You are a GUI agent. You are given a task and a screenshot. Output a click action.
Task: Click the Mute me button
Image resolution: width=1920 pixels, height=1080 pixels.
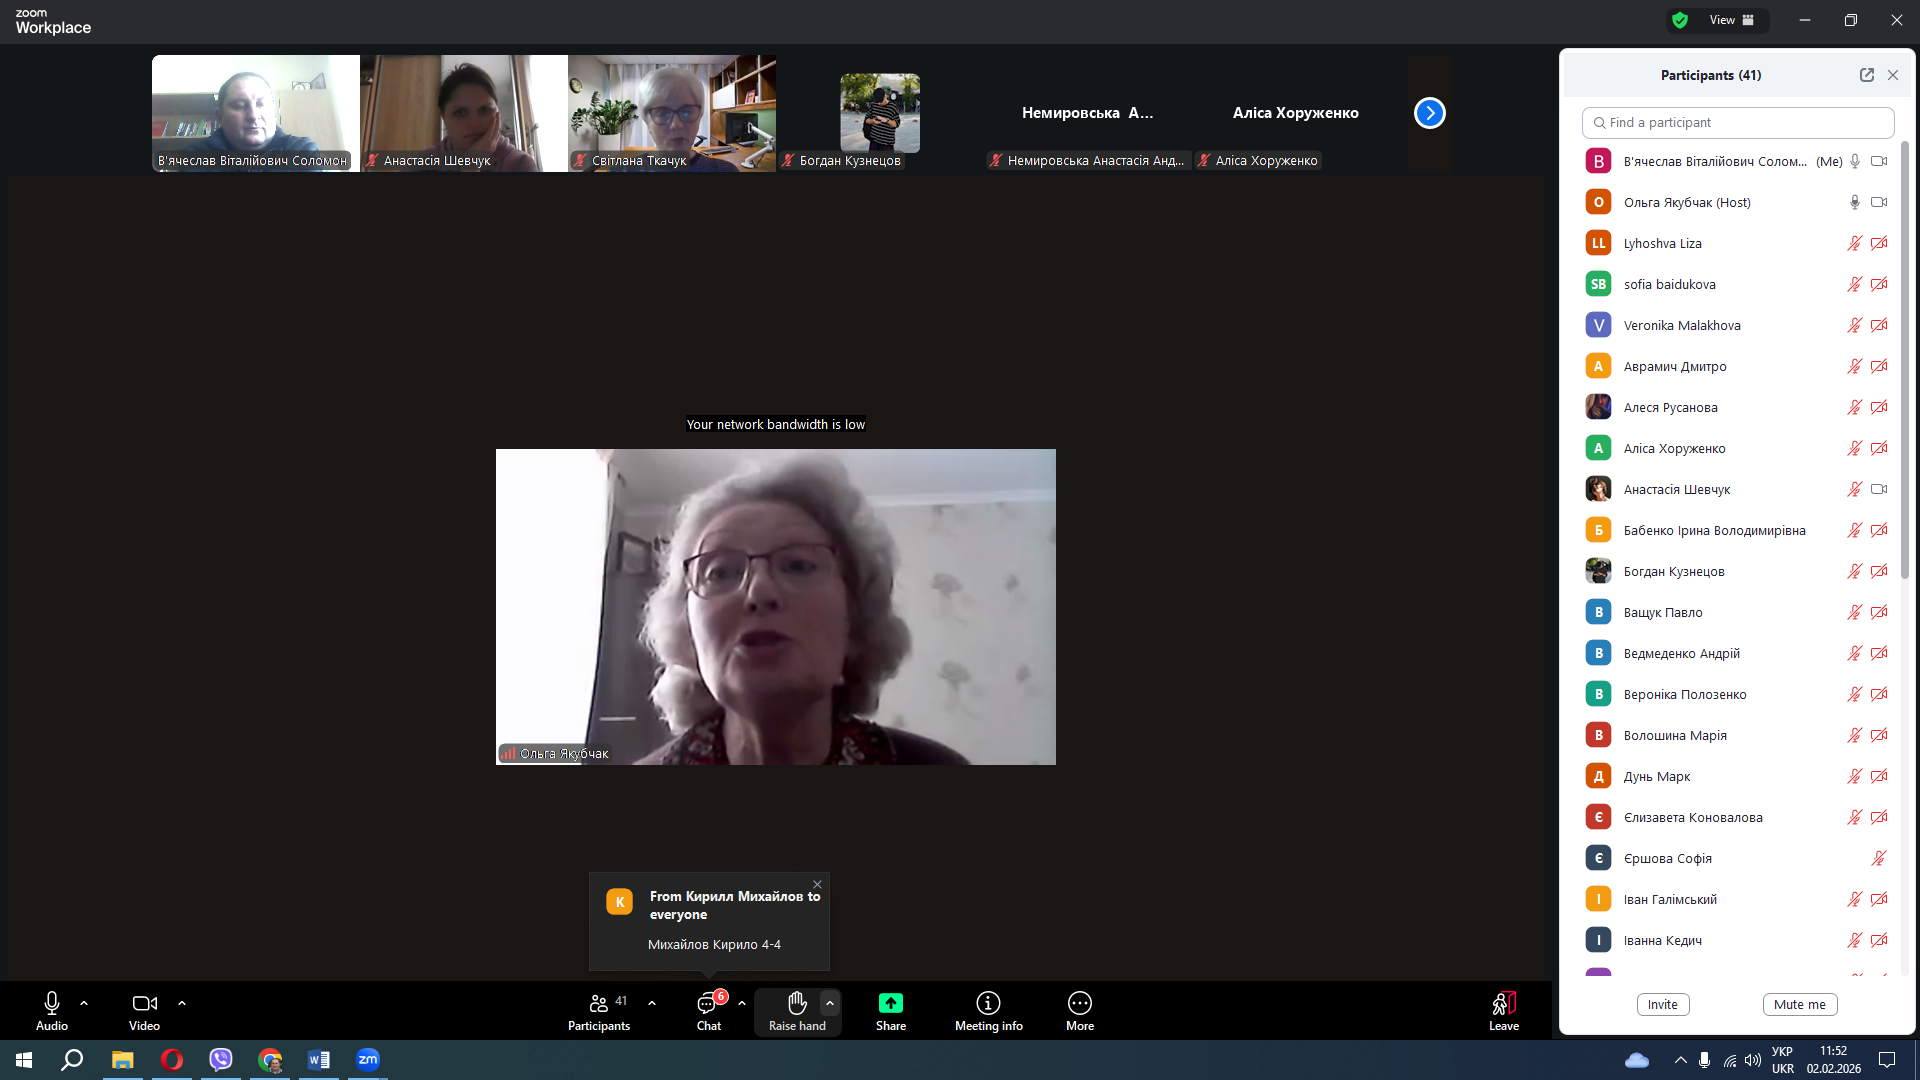click(1799, 1005)
